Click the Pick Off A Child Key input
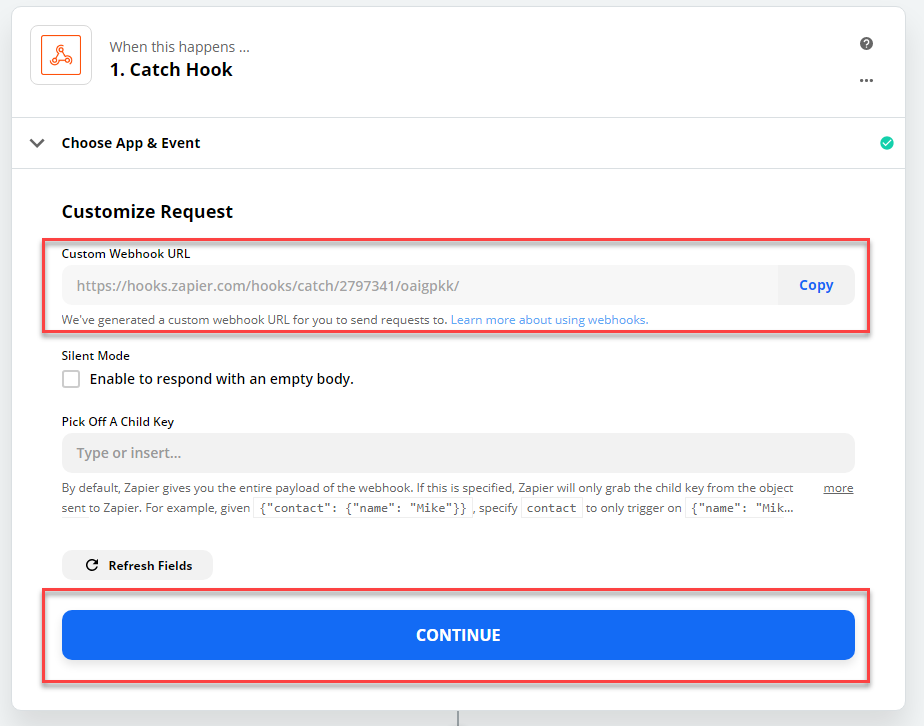The width and height of the screenshot is (924, 726). coord(458,453)
